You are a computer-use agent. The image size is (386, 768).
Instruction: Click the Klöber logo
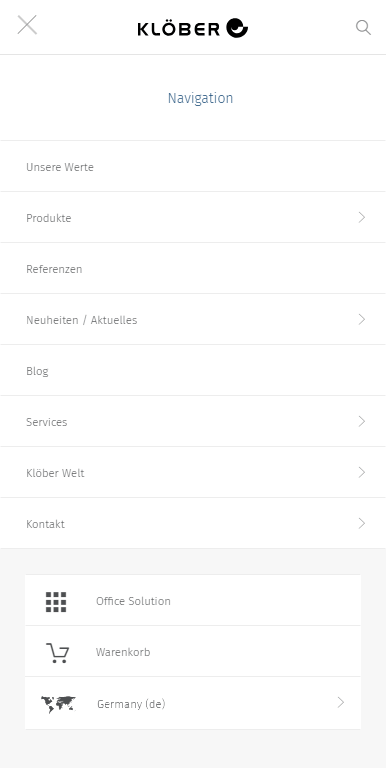193,28
